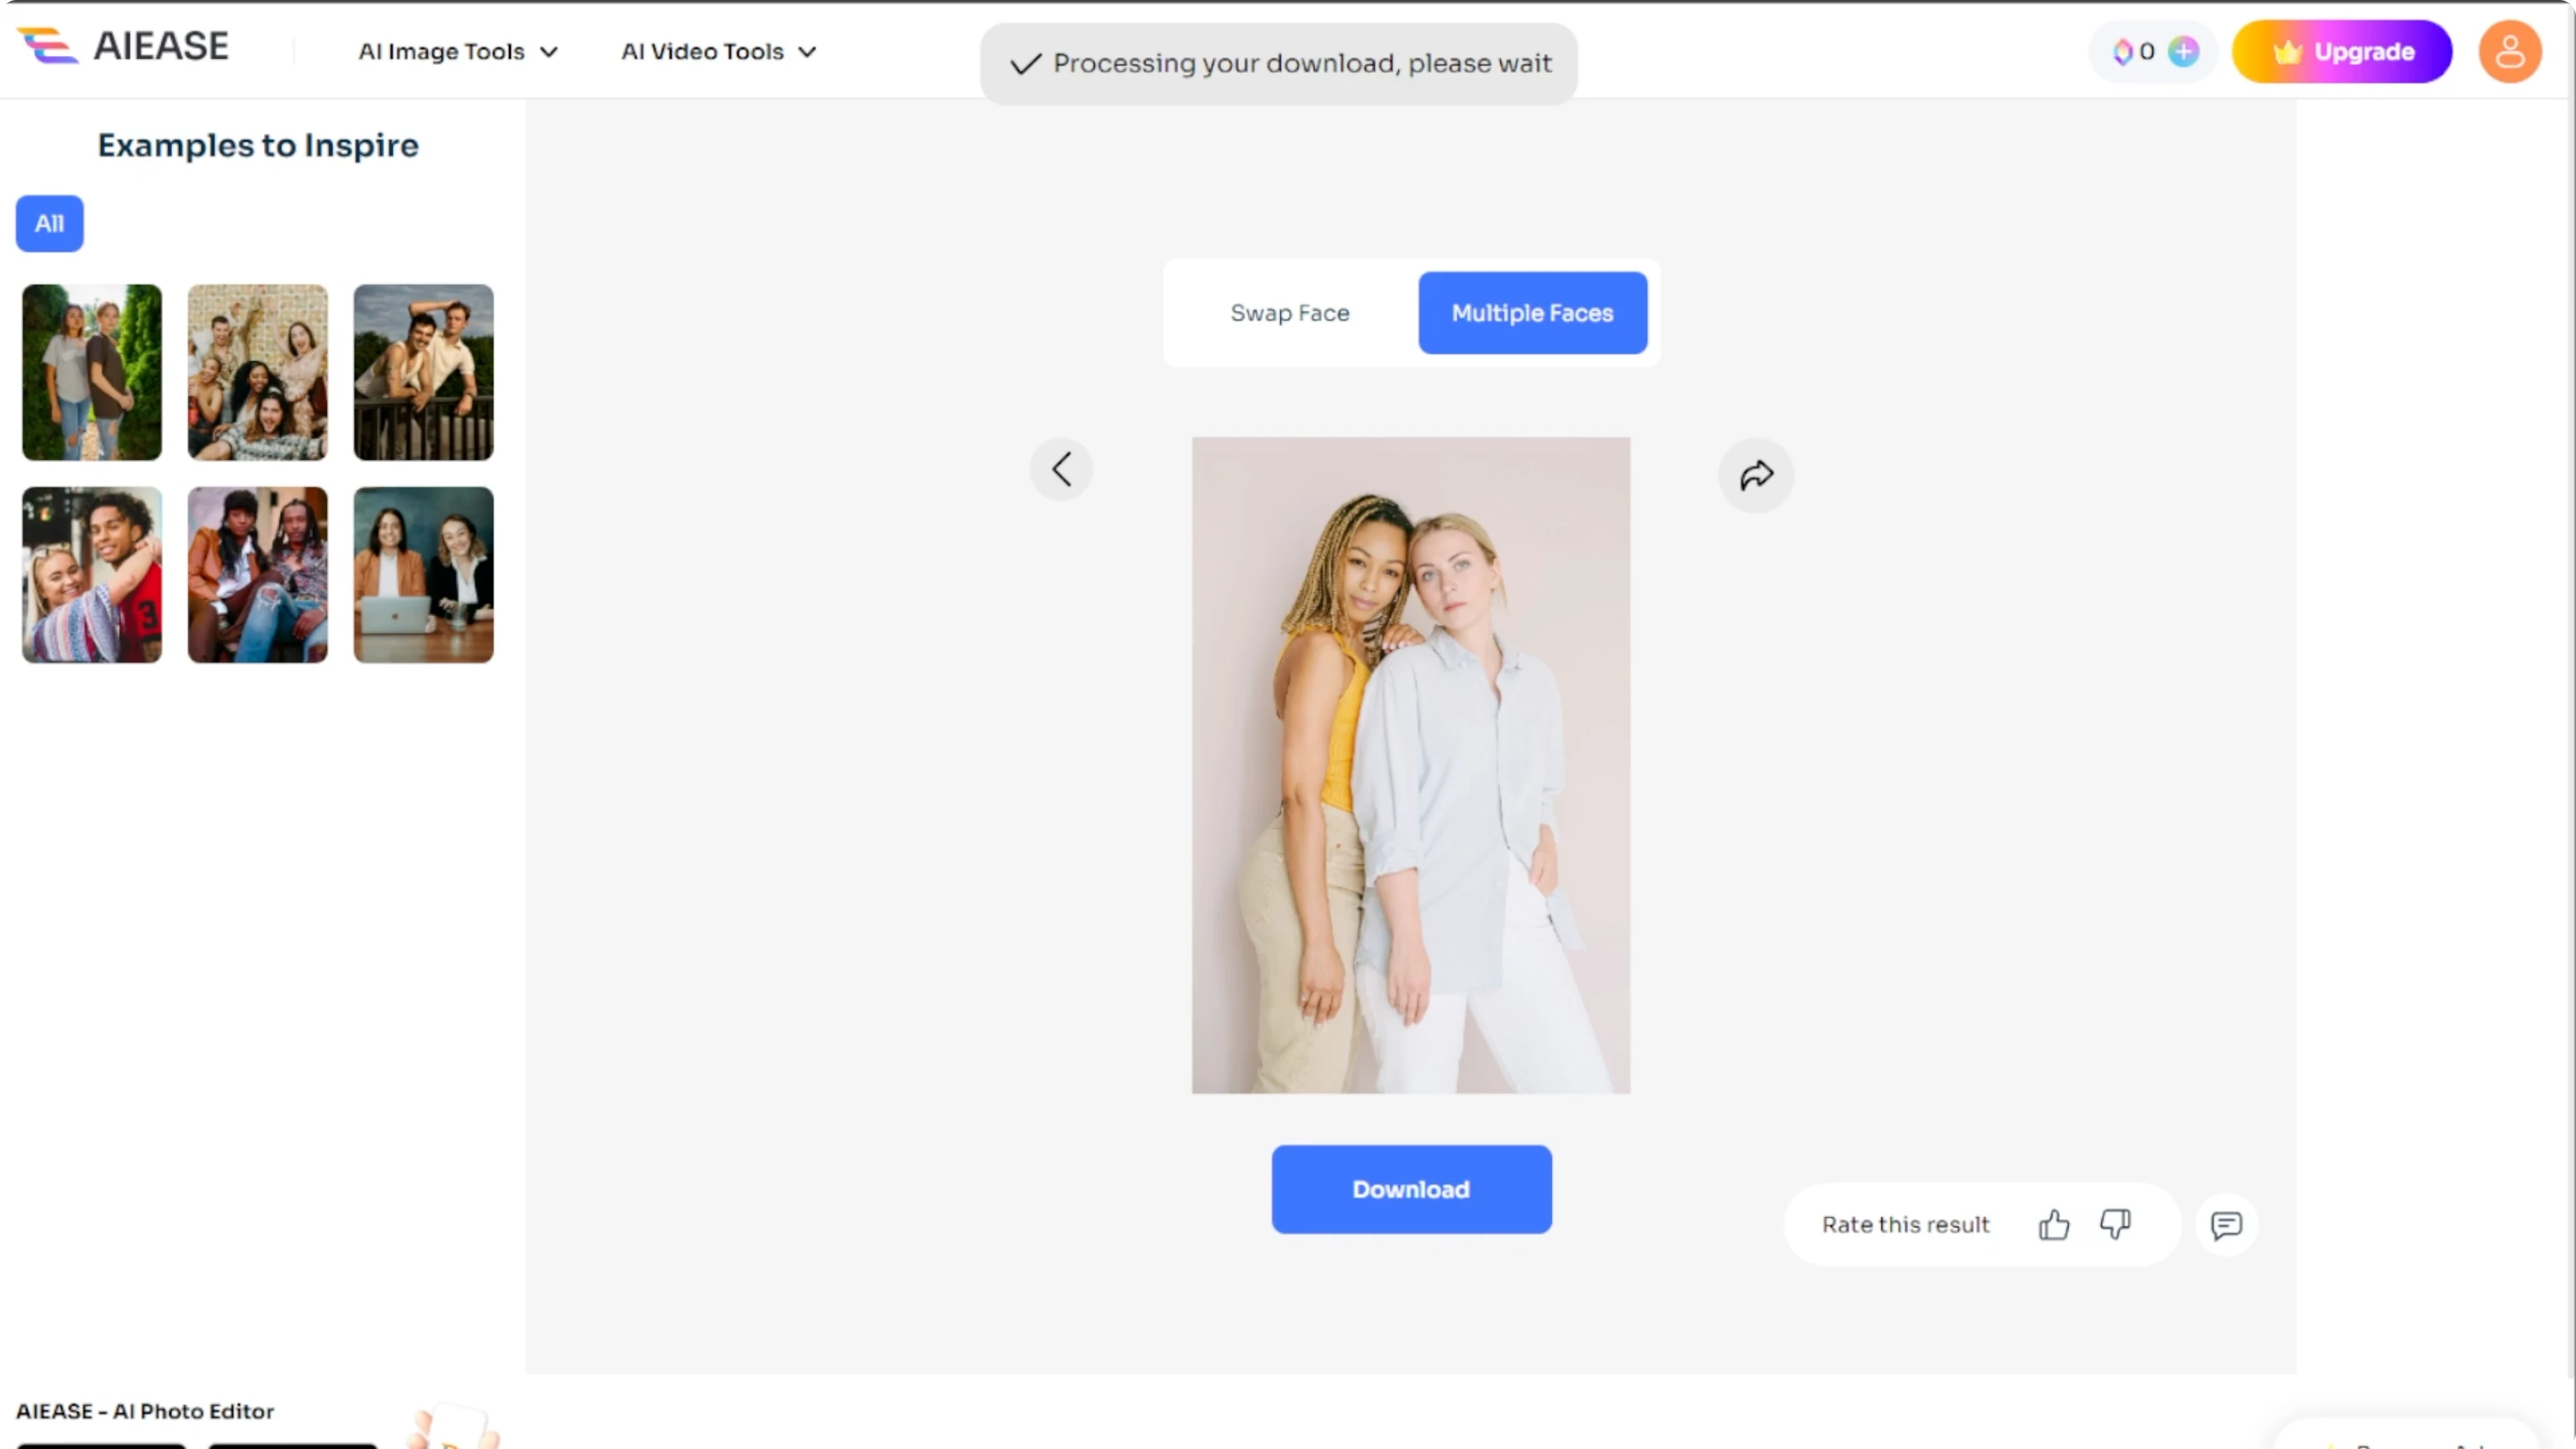Click the "Rate this result" label
The width and height of the screenshot is (2576, 1449).
pos(1905,1224)
